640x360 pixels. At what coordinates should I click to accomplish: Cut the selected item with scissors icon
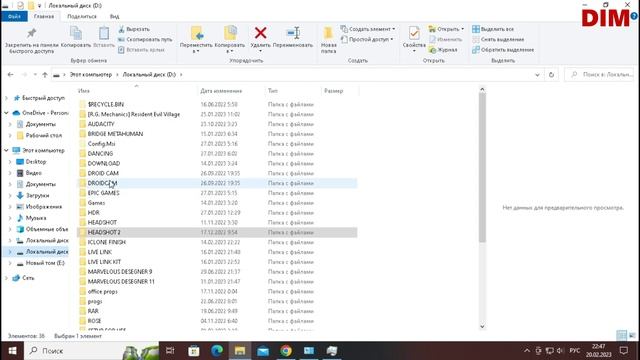[x=134, y=29]
